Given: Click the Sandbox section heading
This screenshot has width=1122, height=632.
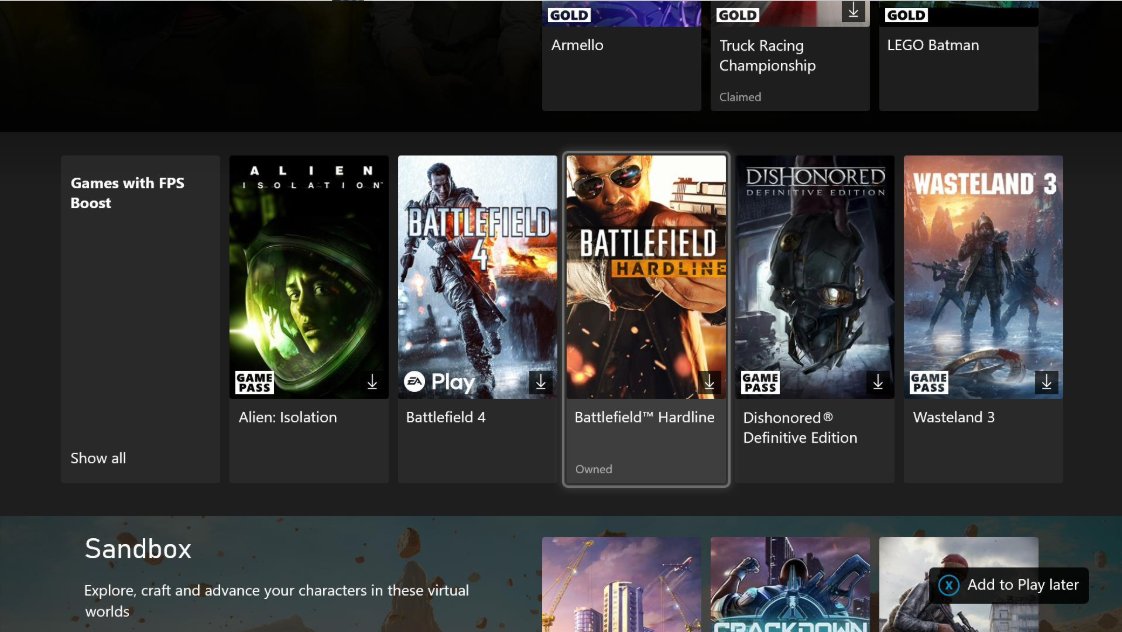Looking at the screenshot, I should click(138, 549).
